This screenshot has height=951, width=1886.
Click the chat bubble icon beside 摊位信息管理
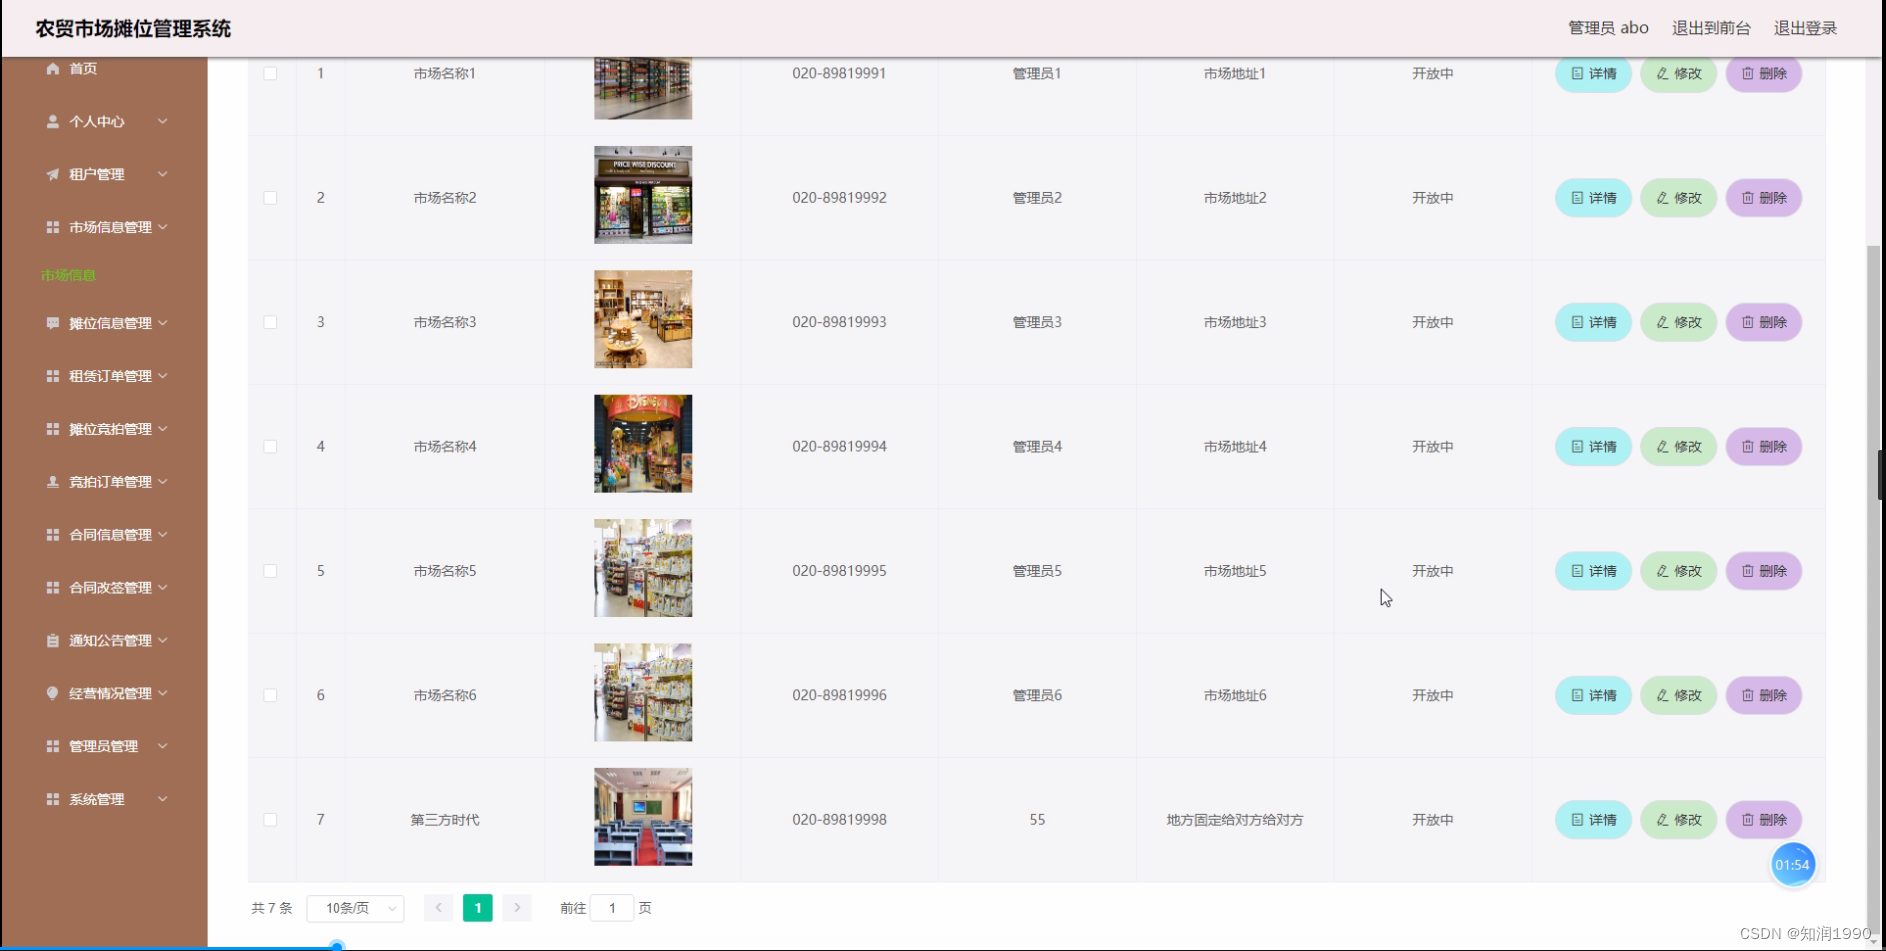52,322
